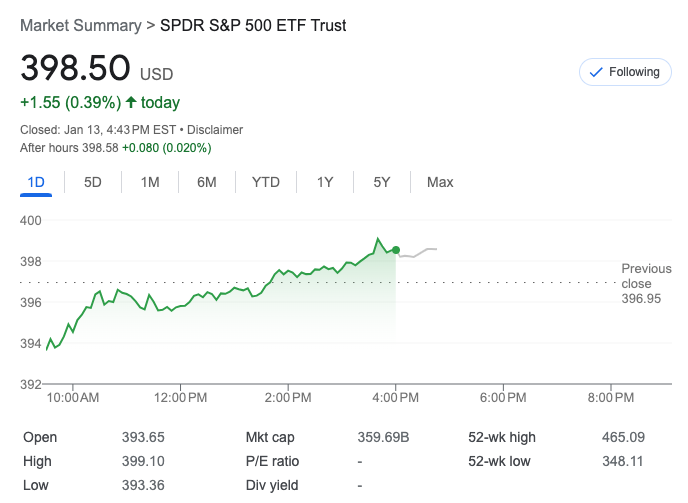Click the Mkt cap value 359.69B
The width and height of the screenshot is (688, 503).
tap(384, 437)
